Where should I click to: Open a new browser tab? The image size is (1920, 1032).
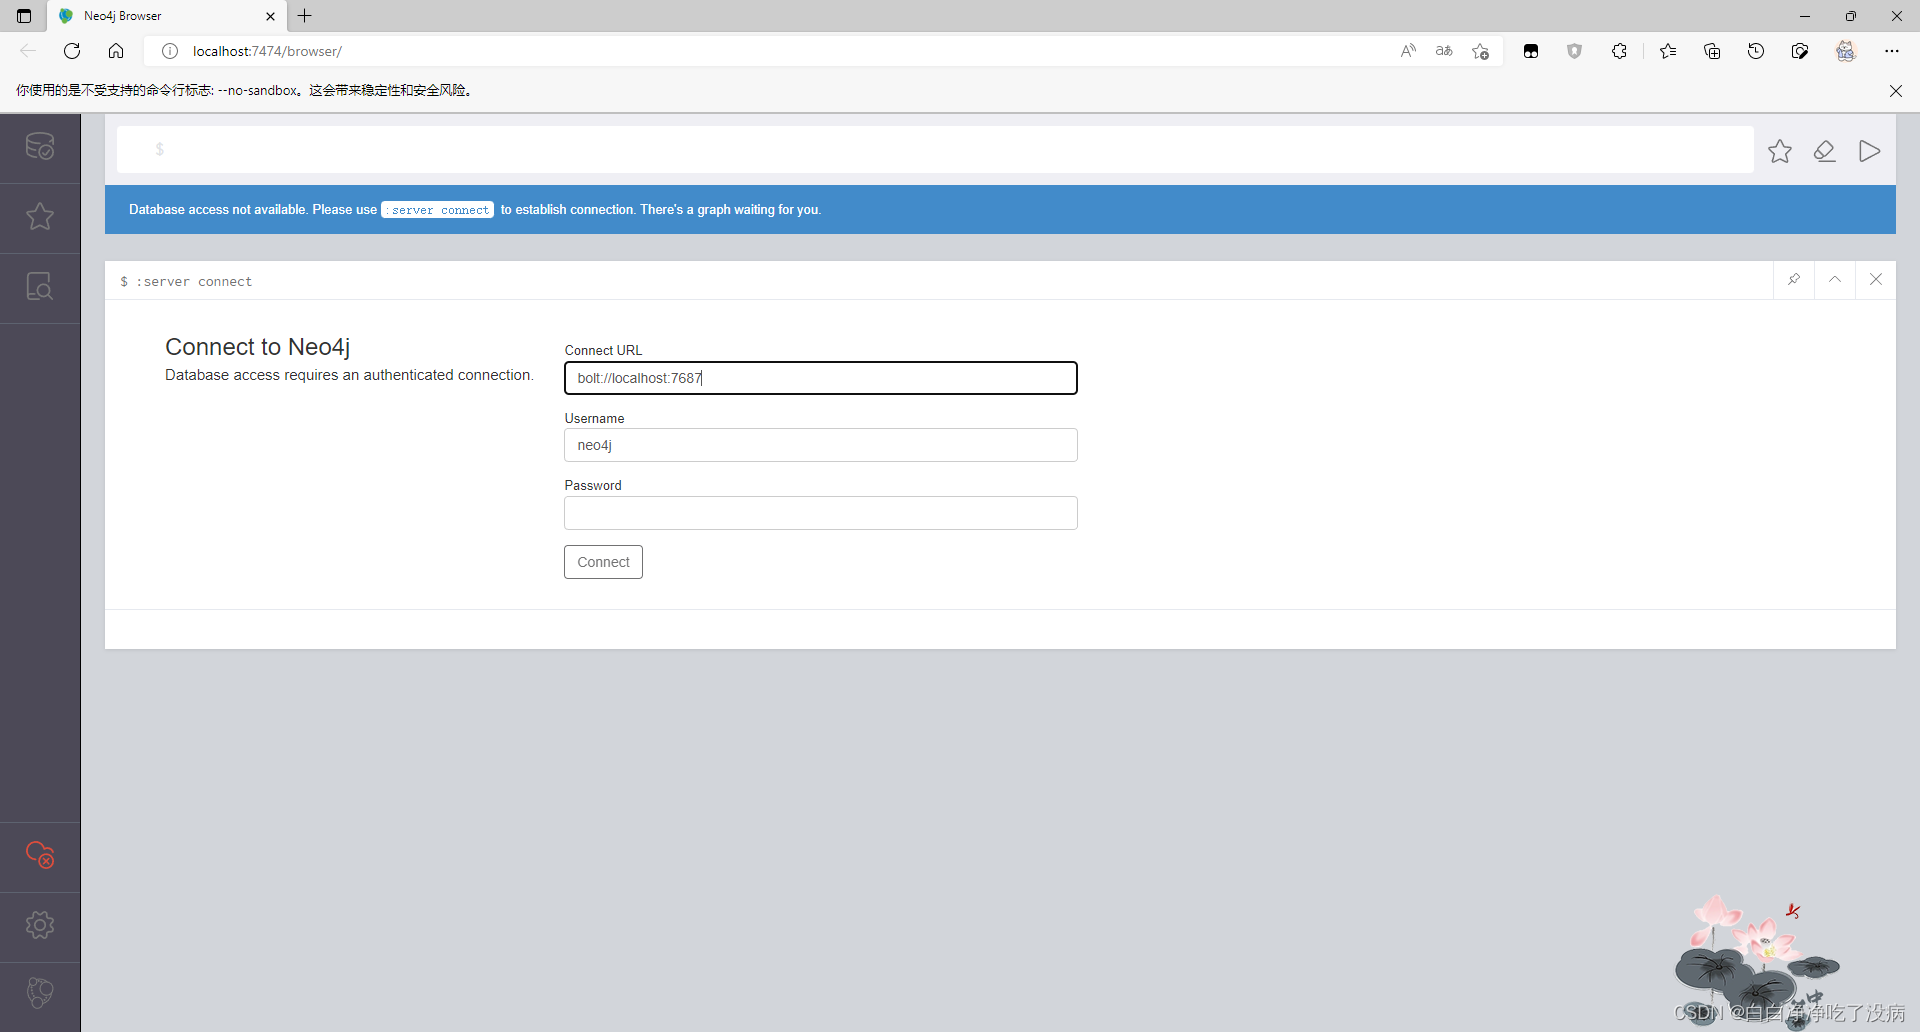pyautogui.click(x=305, y=16)
